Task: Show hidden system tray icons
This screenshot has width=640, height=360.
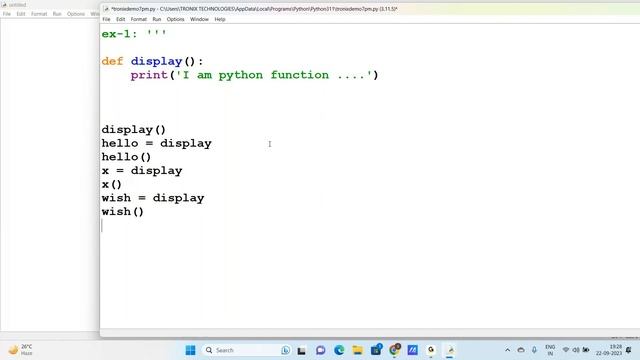Action: tap(507, 350)
